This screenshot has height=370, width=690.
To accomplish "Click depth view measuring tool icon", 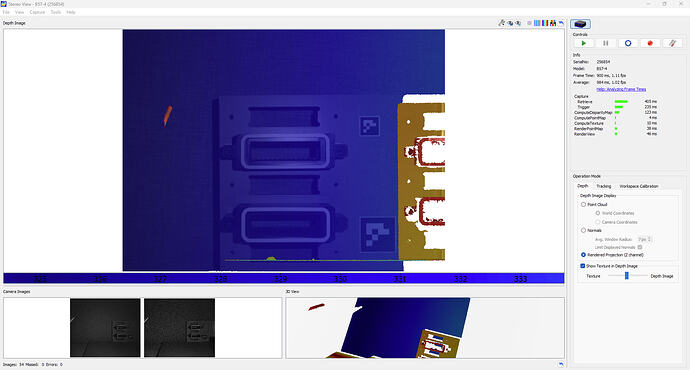I will [502, 23].
